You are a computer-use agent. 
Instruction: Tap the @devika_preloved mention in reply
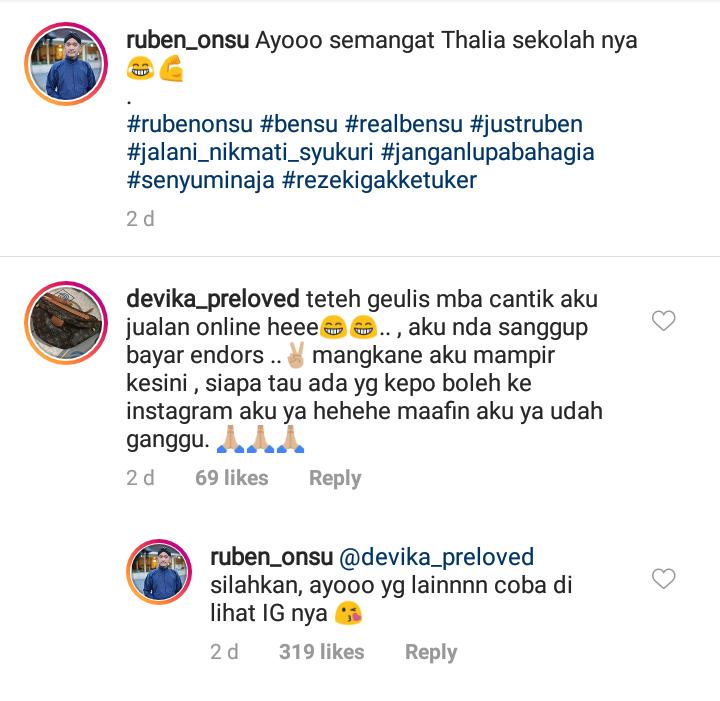436,557
